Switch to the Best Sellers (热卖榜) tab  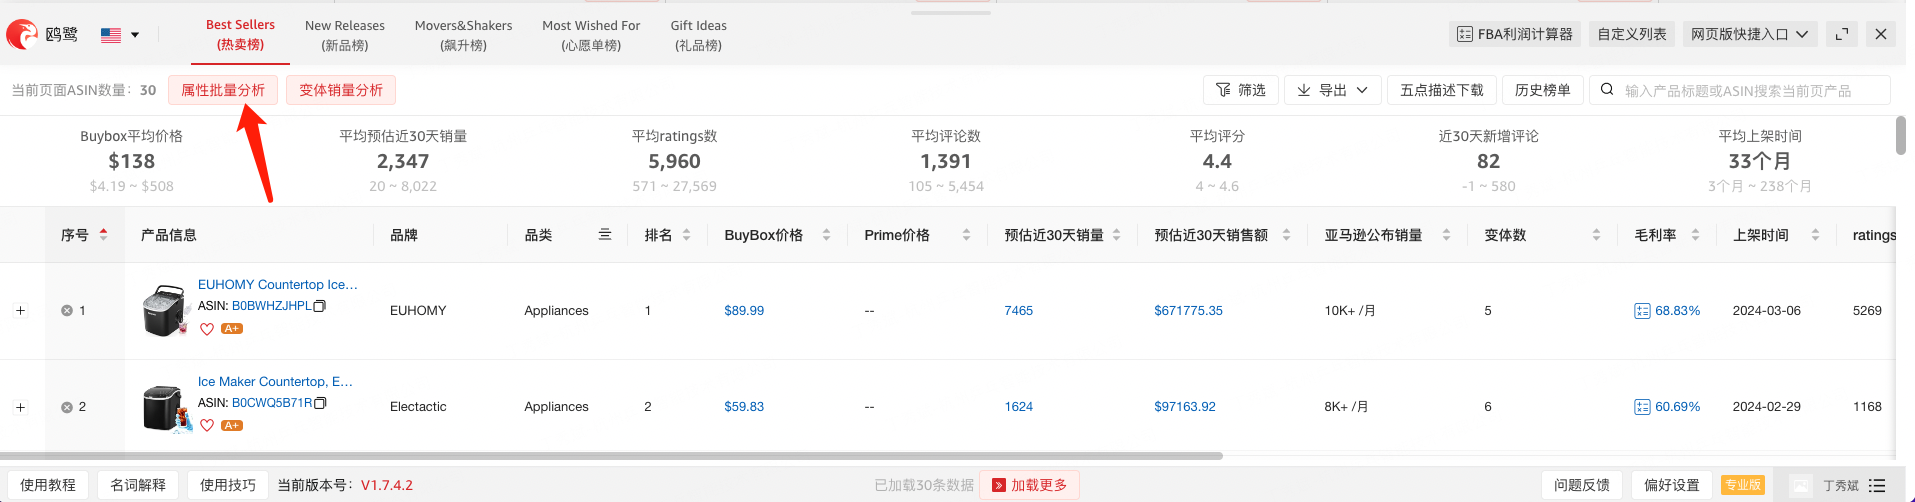point(240,35)
